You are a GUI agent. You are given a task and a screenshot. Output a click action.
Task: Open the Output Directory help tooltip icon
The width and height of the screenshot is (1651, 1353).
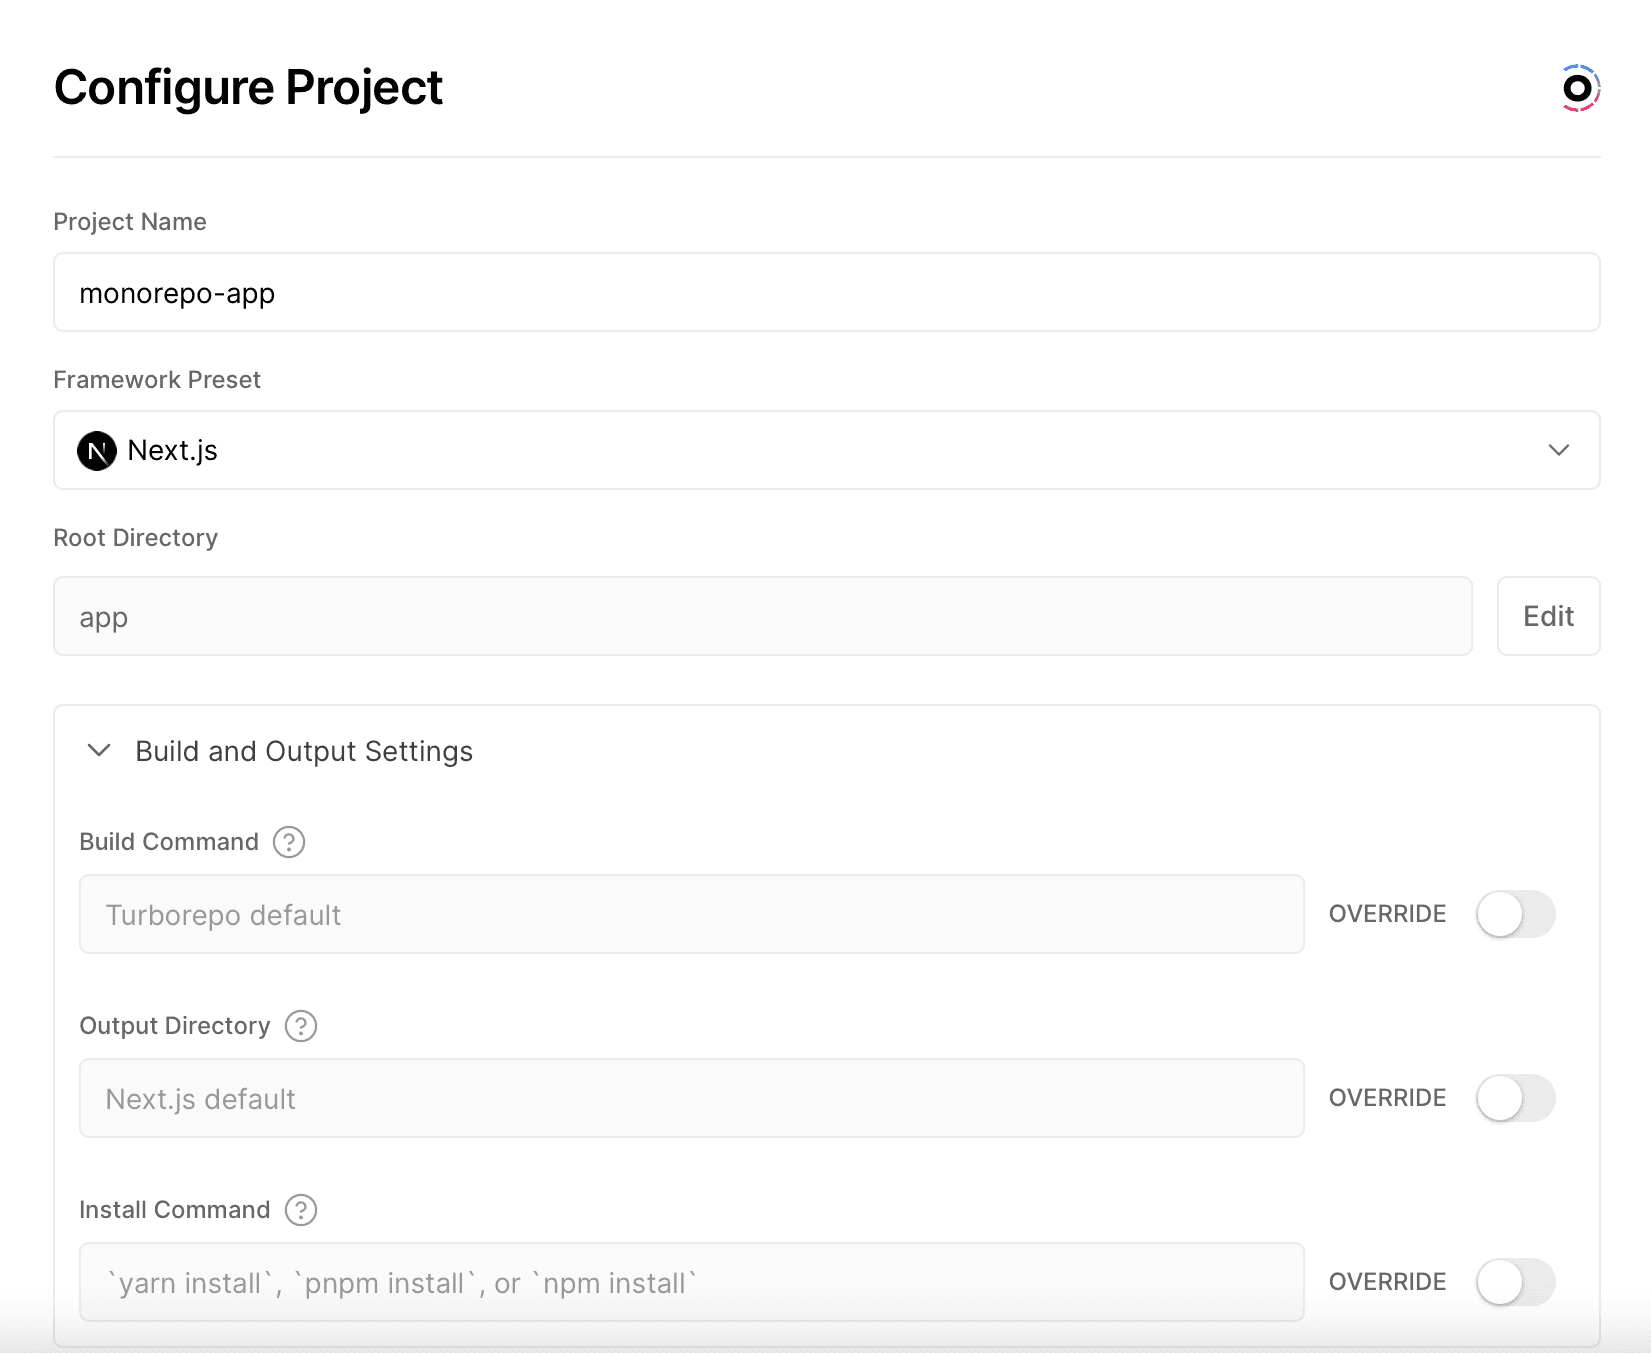(x=300, y=1026)
